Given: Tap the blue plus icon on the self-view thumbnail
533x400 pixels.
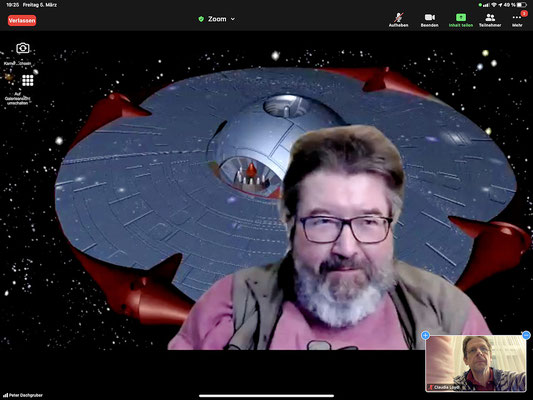Looking at the screenshot, I should 425,335.
